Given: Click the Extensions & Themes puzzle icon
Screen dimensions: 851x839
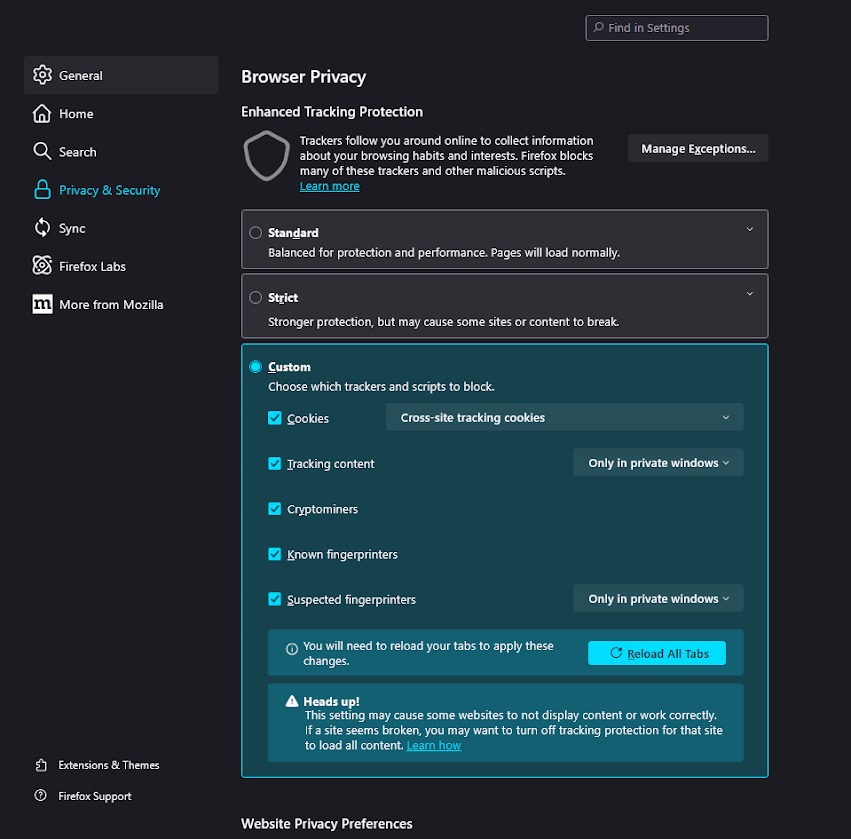Looking at the screenshot, I should tap(41, 765).
